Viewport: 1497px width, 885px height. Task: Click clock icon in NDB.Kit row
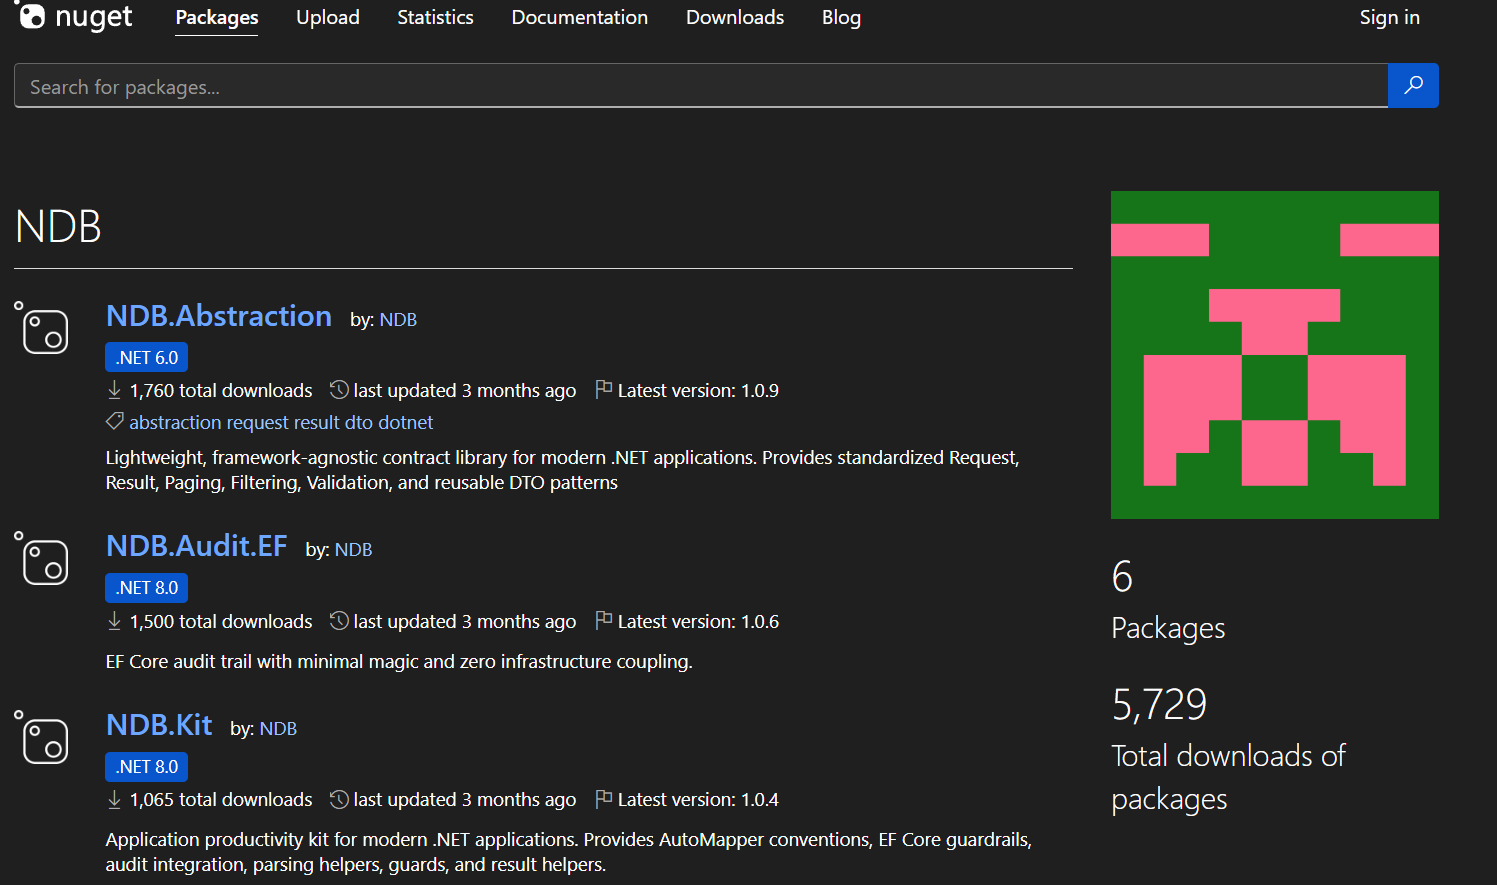[339, 799]
